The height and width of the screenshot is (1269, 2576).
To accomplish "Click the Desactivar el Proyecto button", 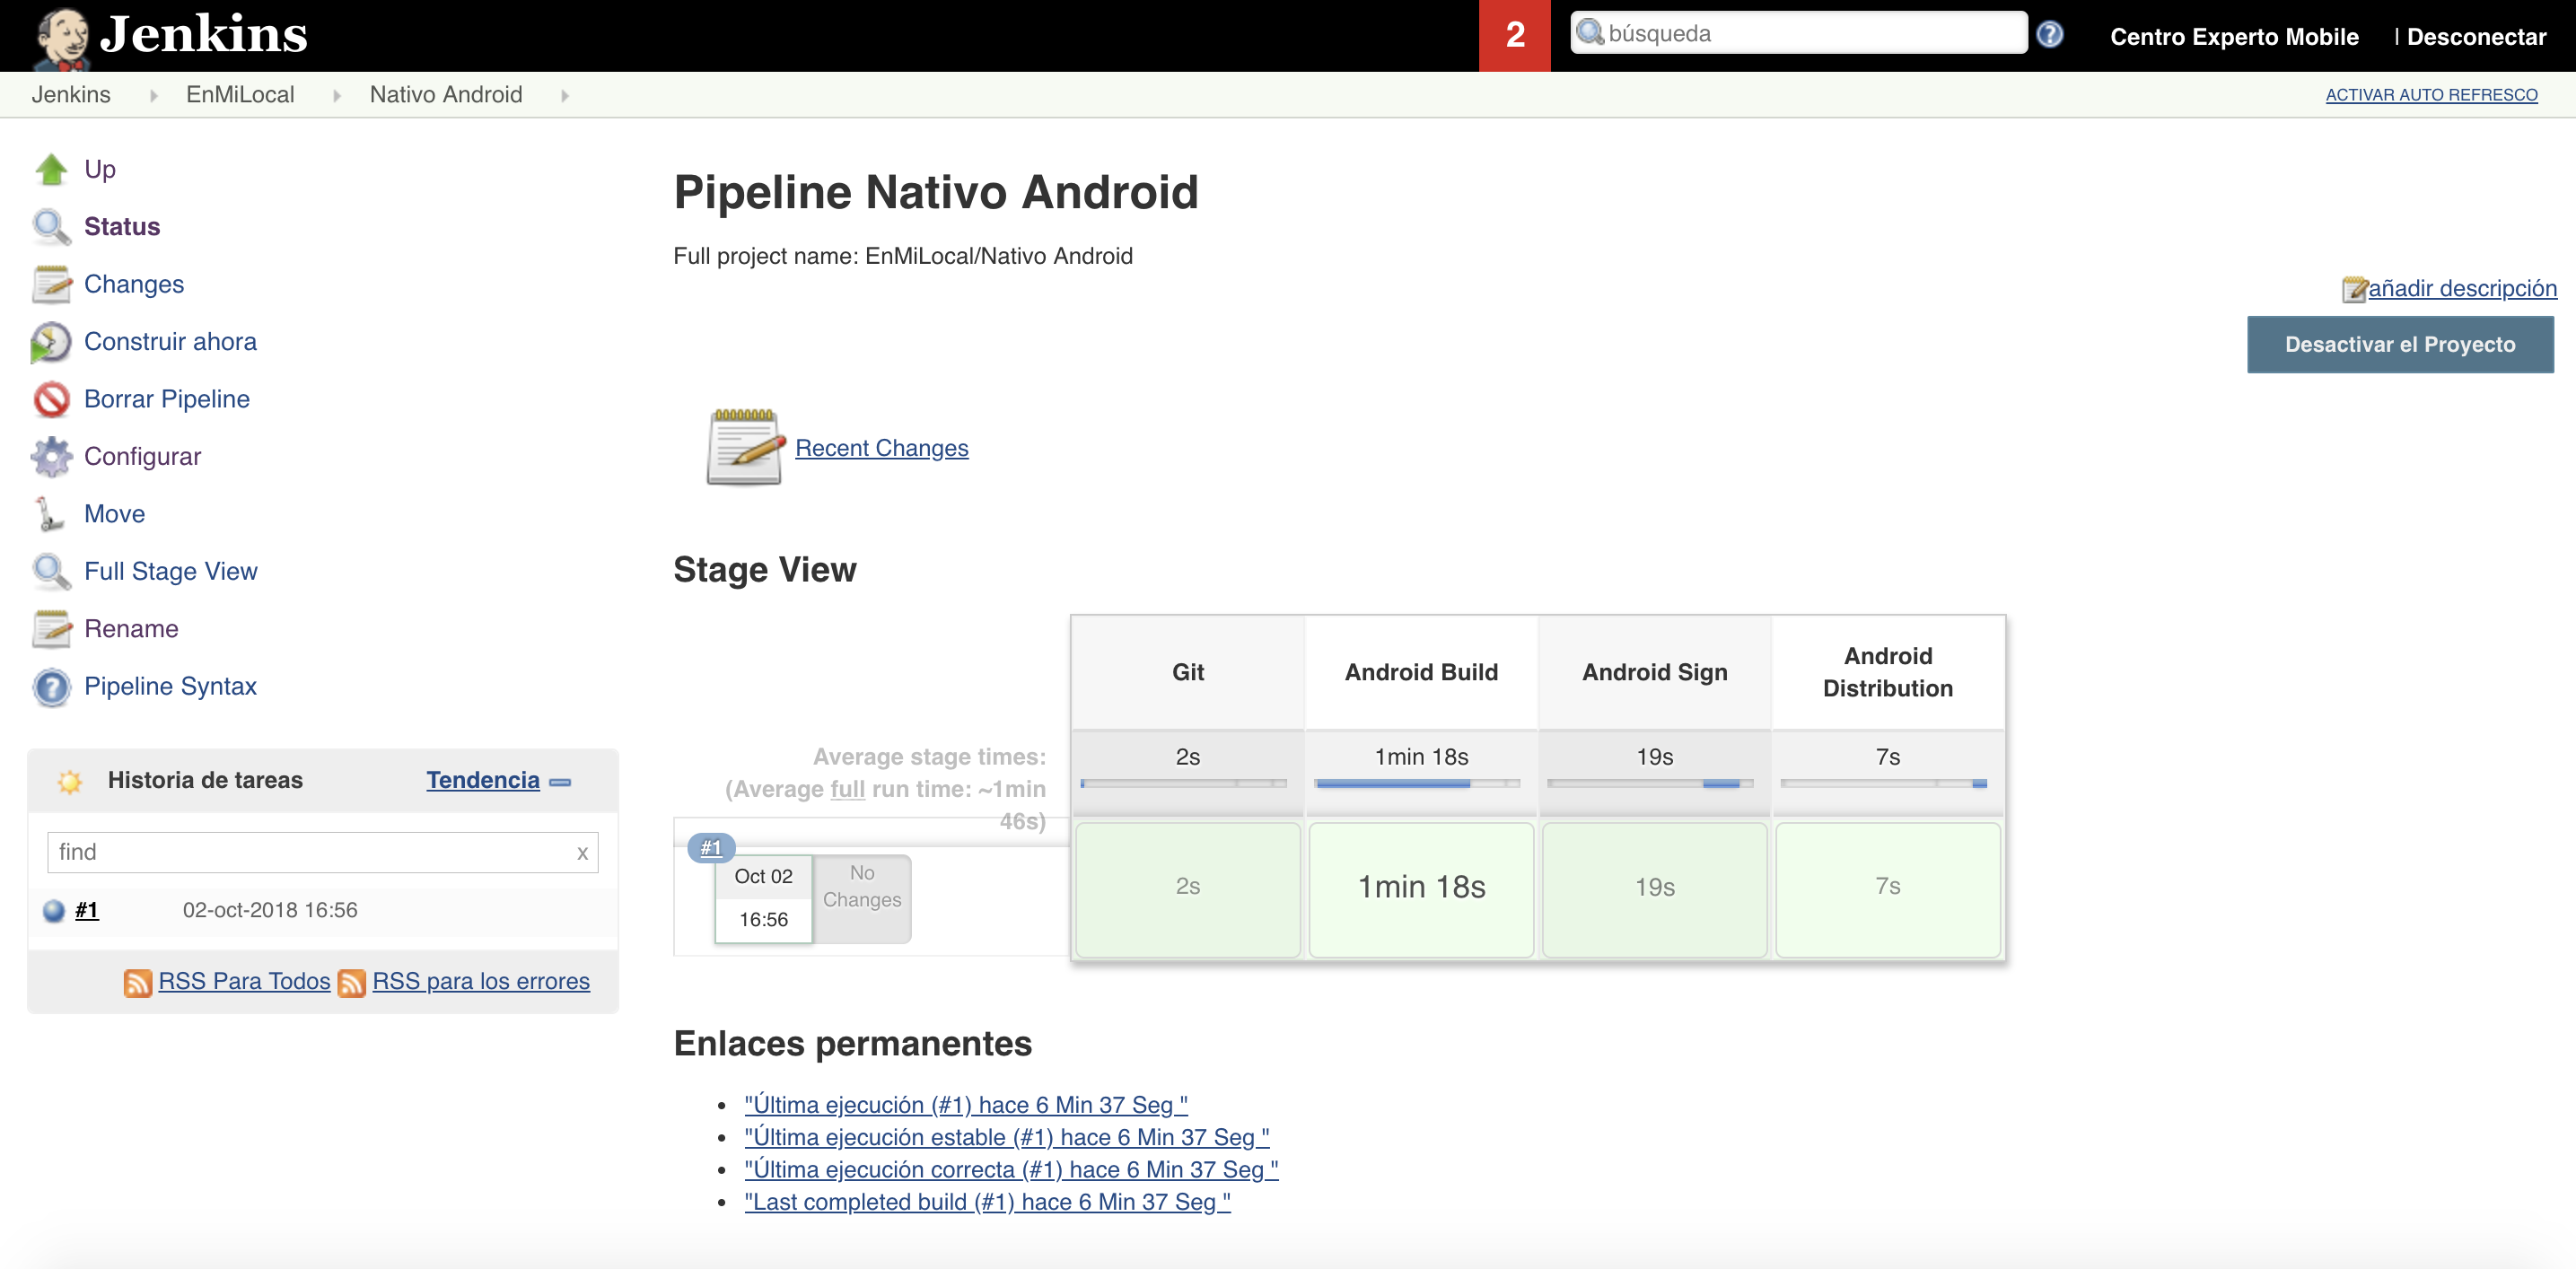I will pyautogui.click(x=2400, y=345).
